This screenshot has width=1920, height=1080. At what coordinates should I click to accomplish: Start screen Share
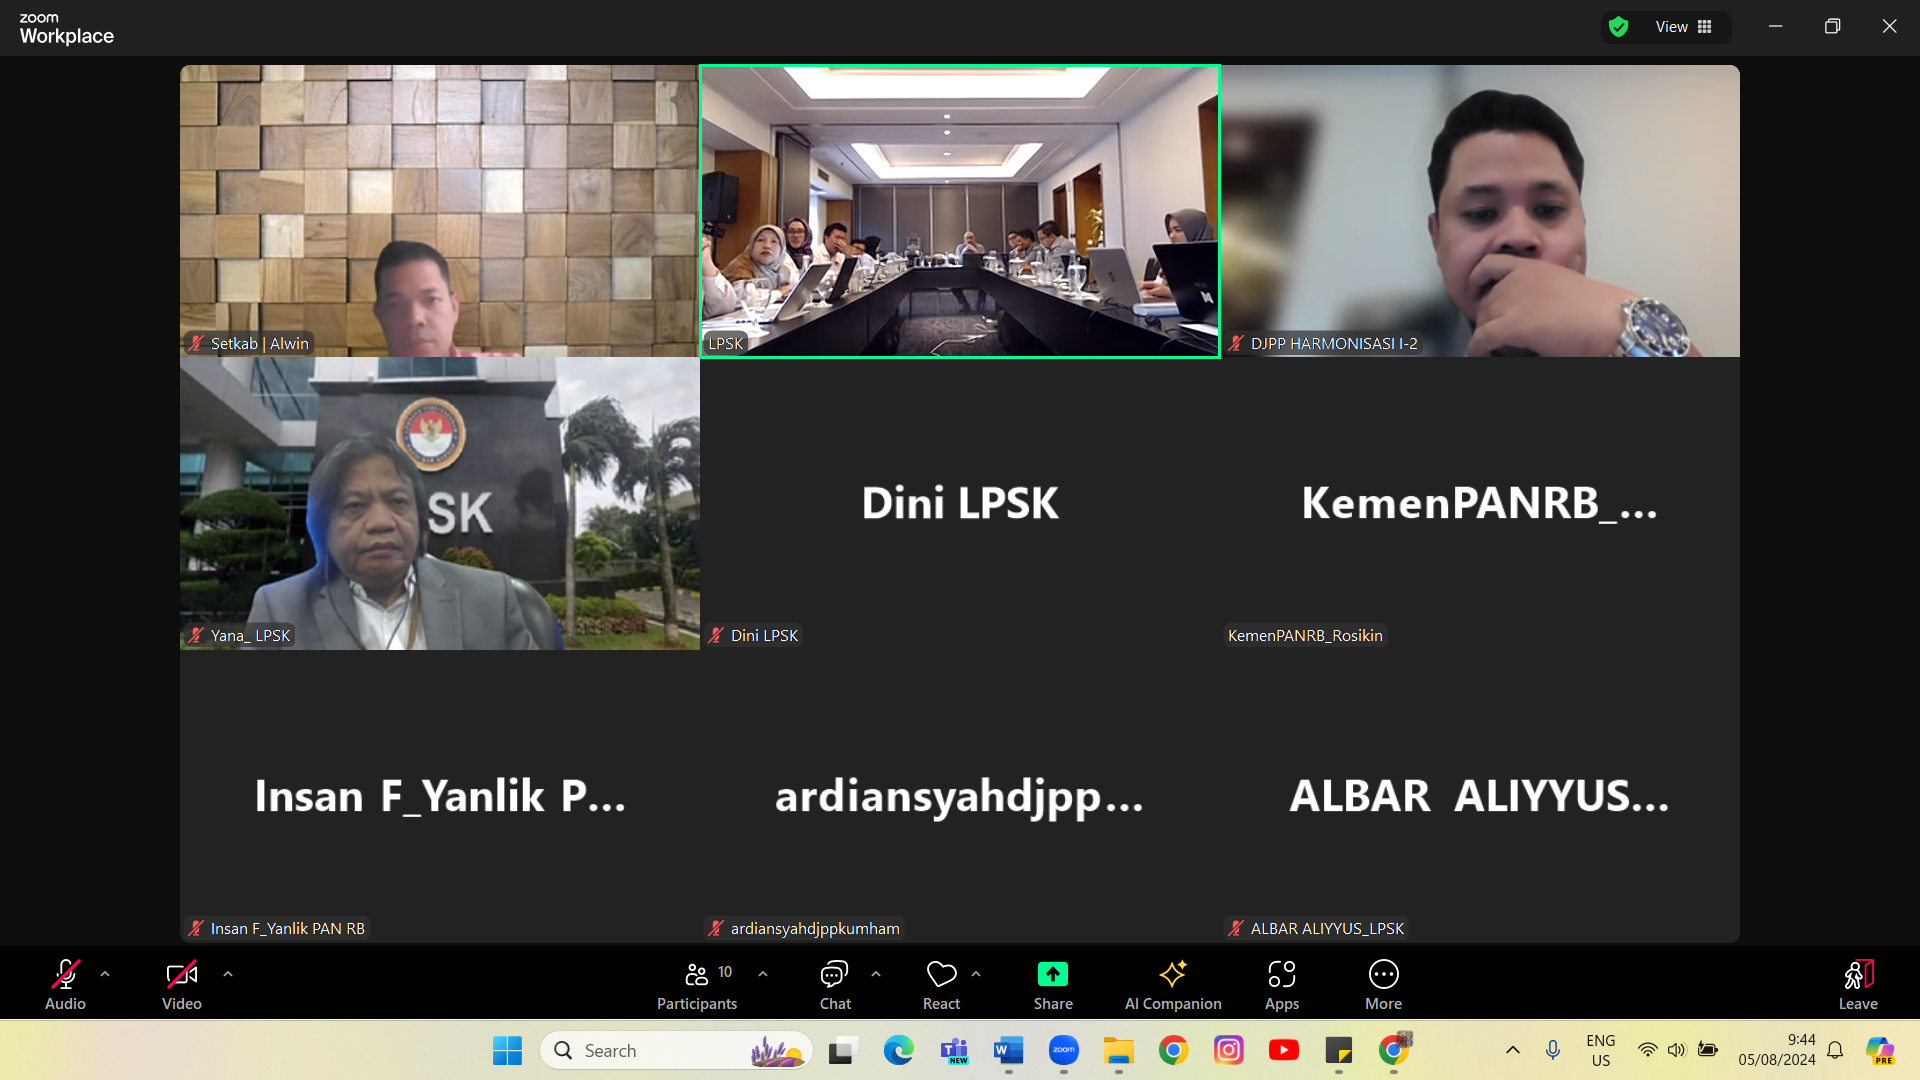tap(1053, 984)
